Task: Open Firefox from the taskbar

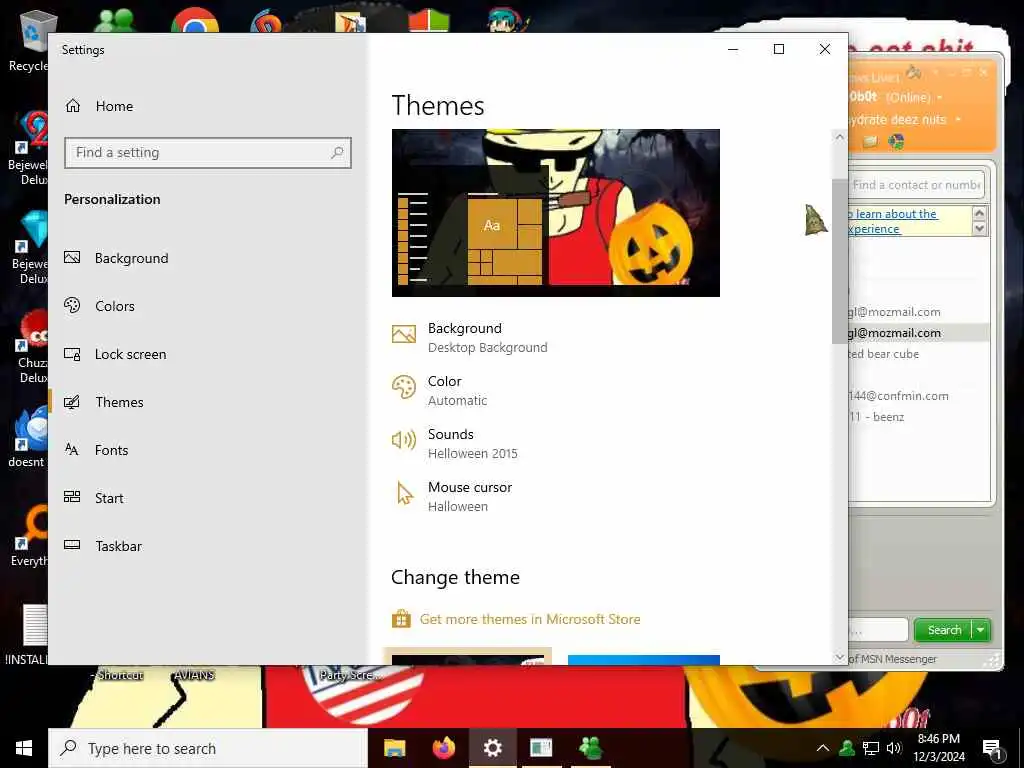Action: point(443,748)
